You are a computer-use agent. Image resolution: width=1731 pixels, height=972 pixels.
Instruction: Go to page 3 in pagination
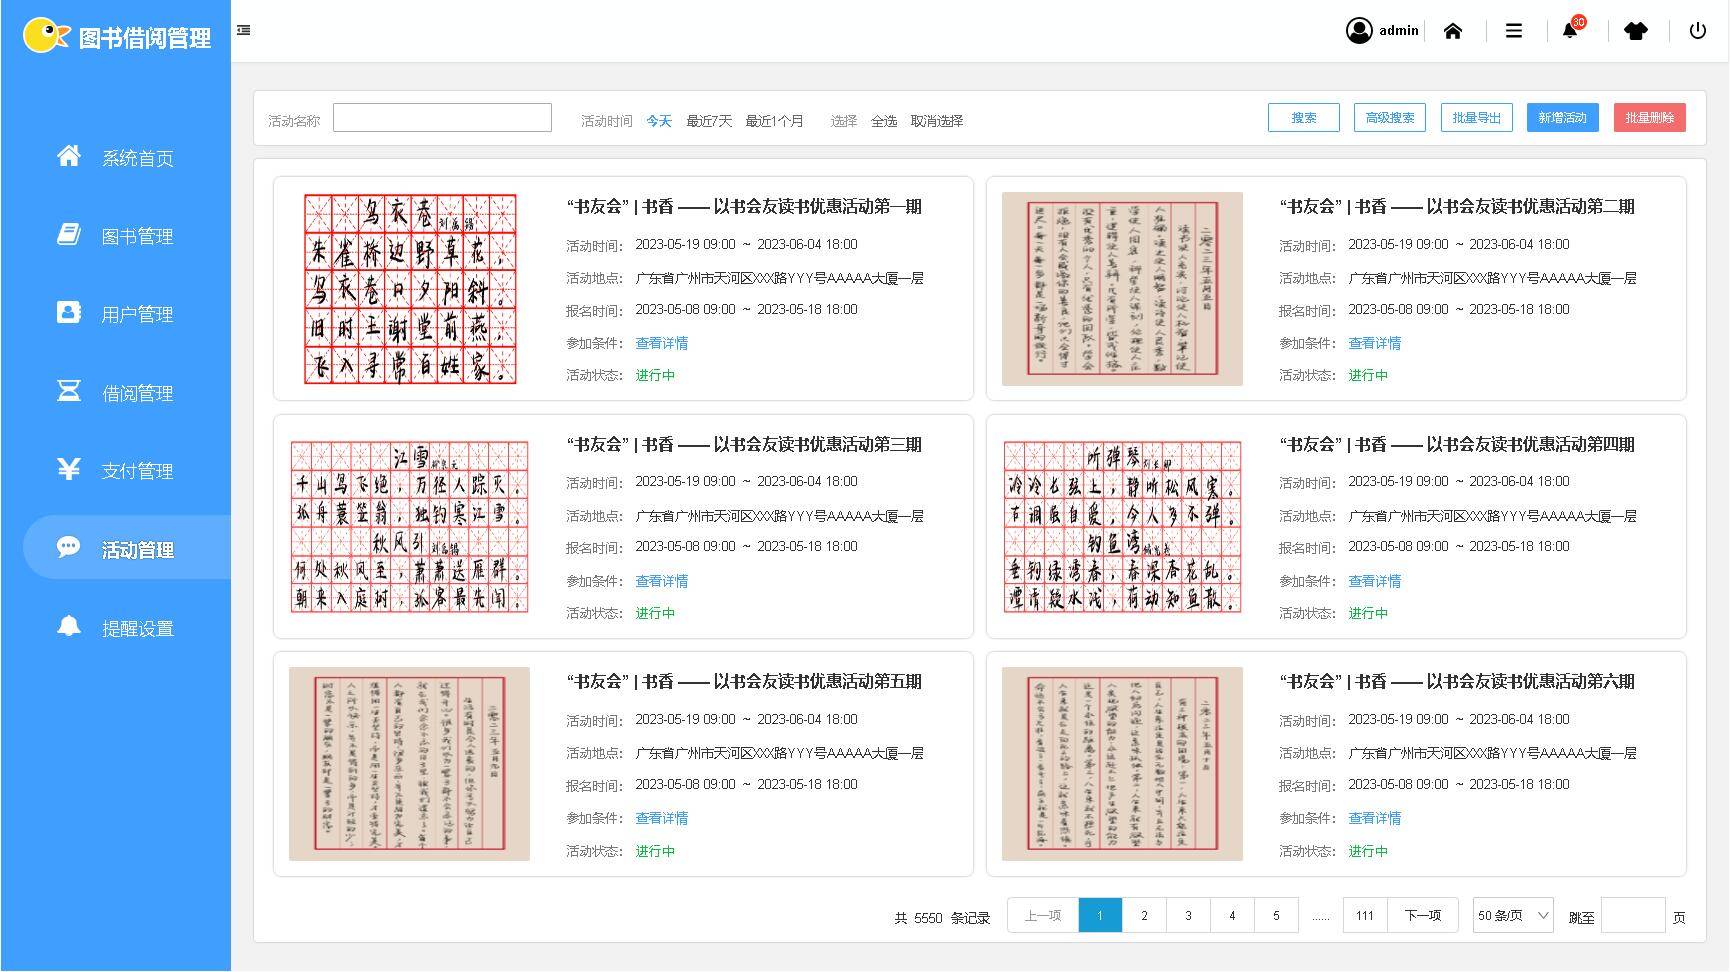pos(1188,915)
